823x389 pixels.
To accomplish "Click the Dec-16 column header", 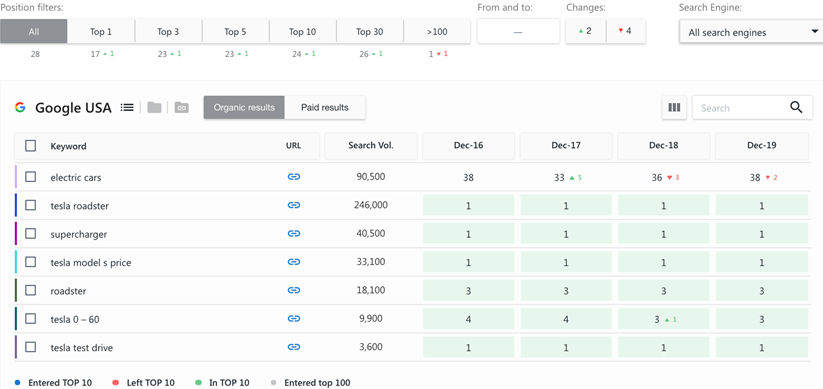I will click(468, 145).
